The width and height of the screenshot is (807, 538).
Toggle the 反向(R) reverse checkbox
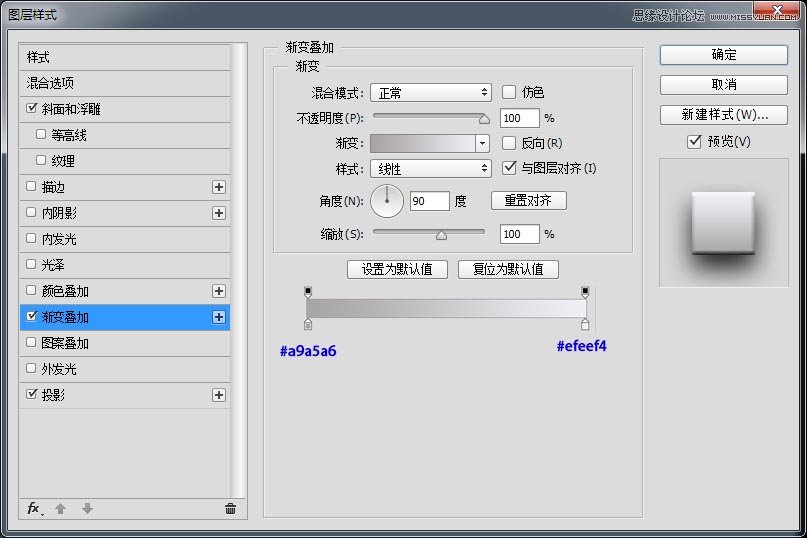coord(509,143)
